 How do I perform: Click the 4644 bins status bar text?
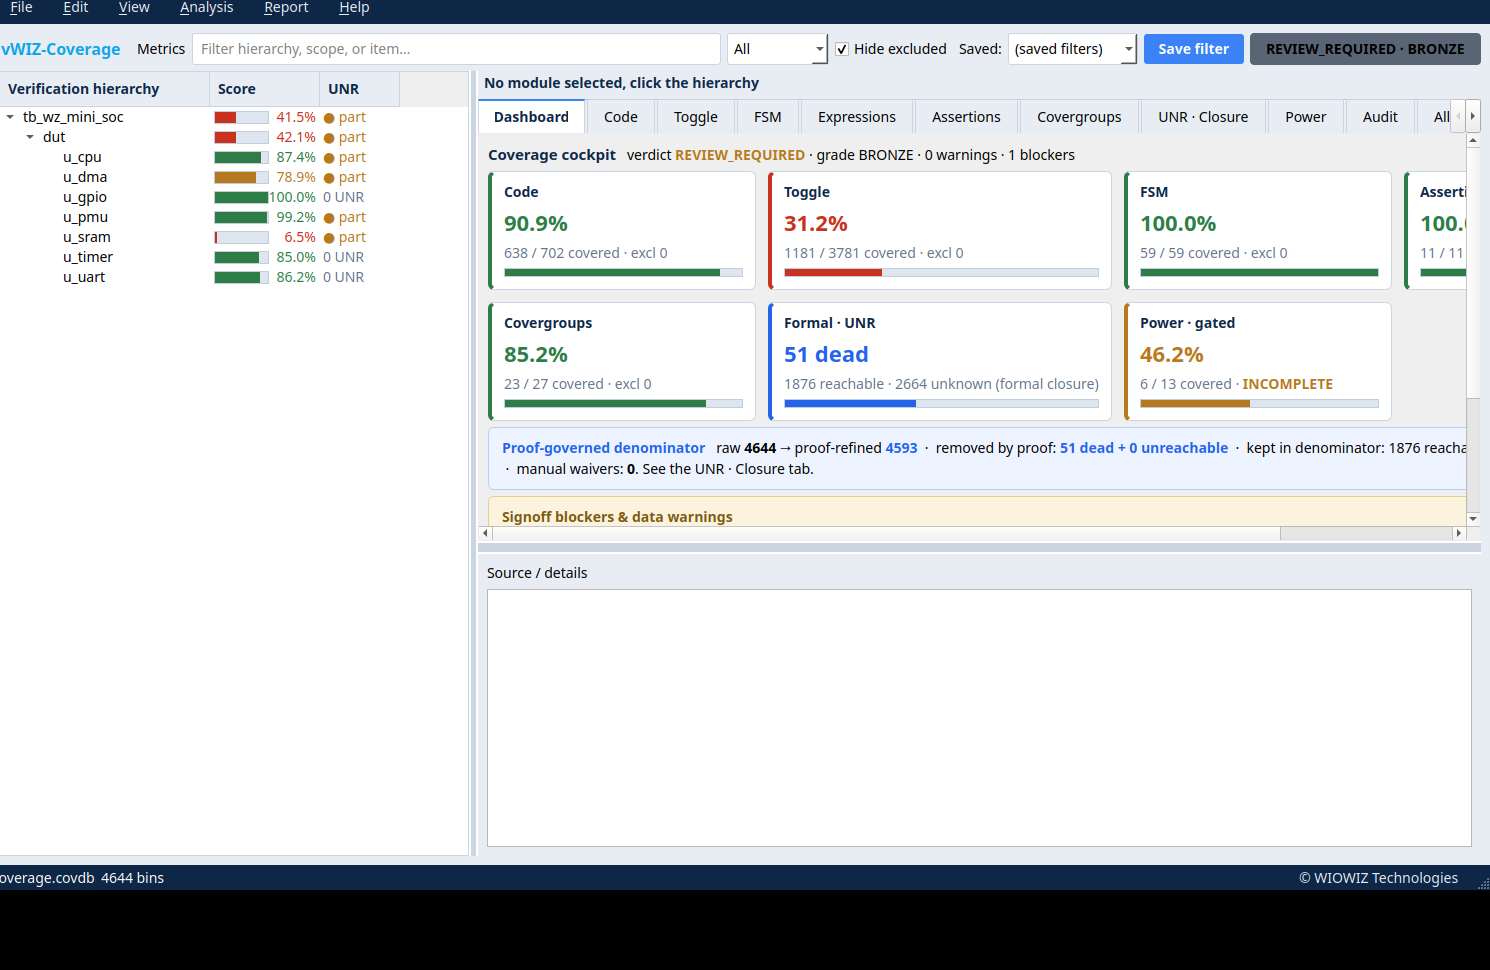pyautogui.click(x=132, y=878)
